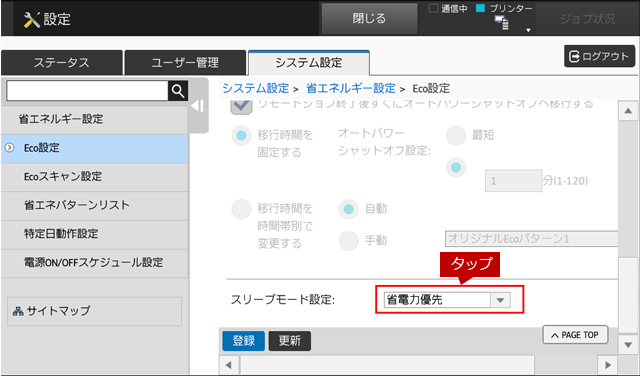The width and height of the screenshot is (640, 376).
Task: Click the 更新 button
Action: (x=290, y=341)
